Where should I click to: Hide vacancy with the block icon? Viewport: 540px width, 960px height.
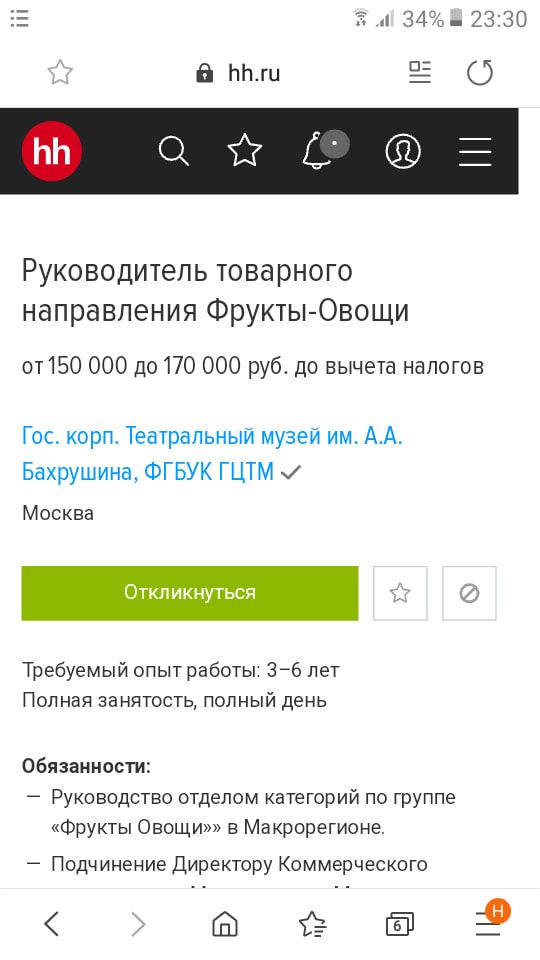469,593
